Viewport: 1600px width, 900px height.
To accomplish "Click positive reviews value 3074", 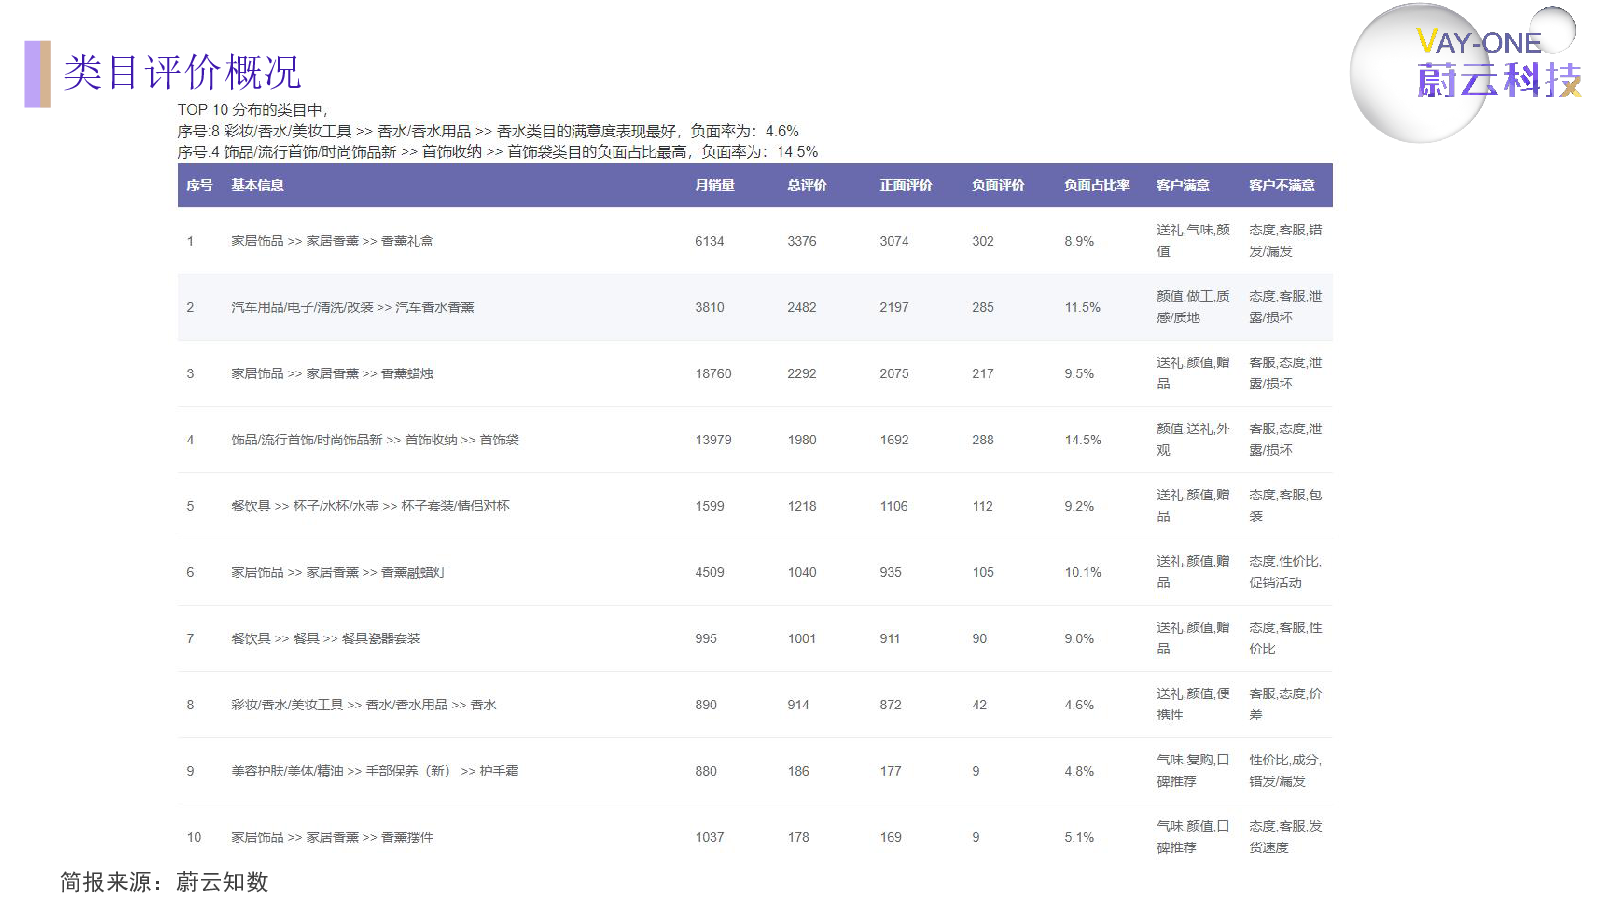I will pyautogui.click(x=894, y=241).
